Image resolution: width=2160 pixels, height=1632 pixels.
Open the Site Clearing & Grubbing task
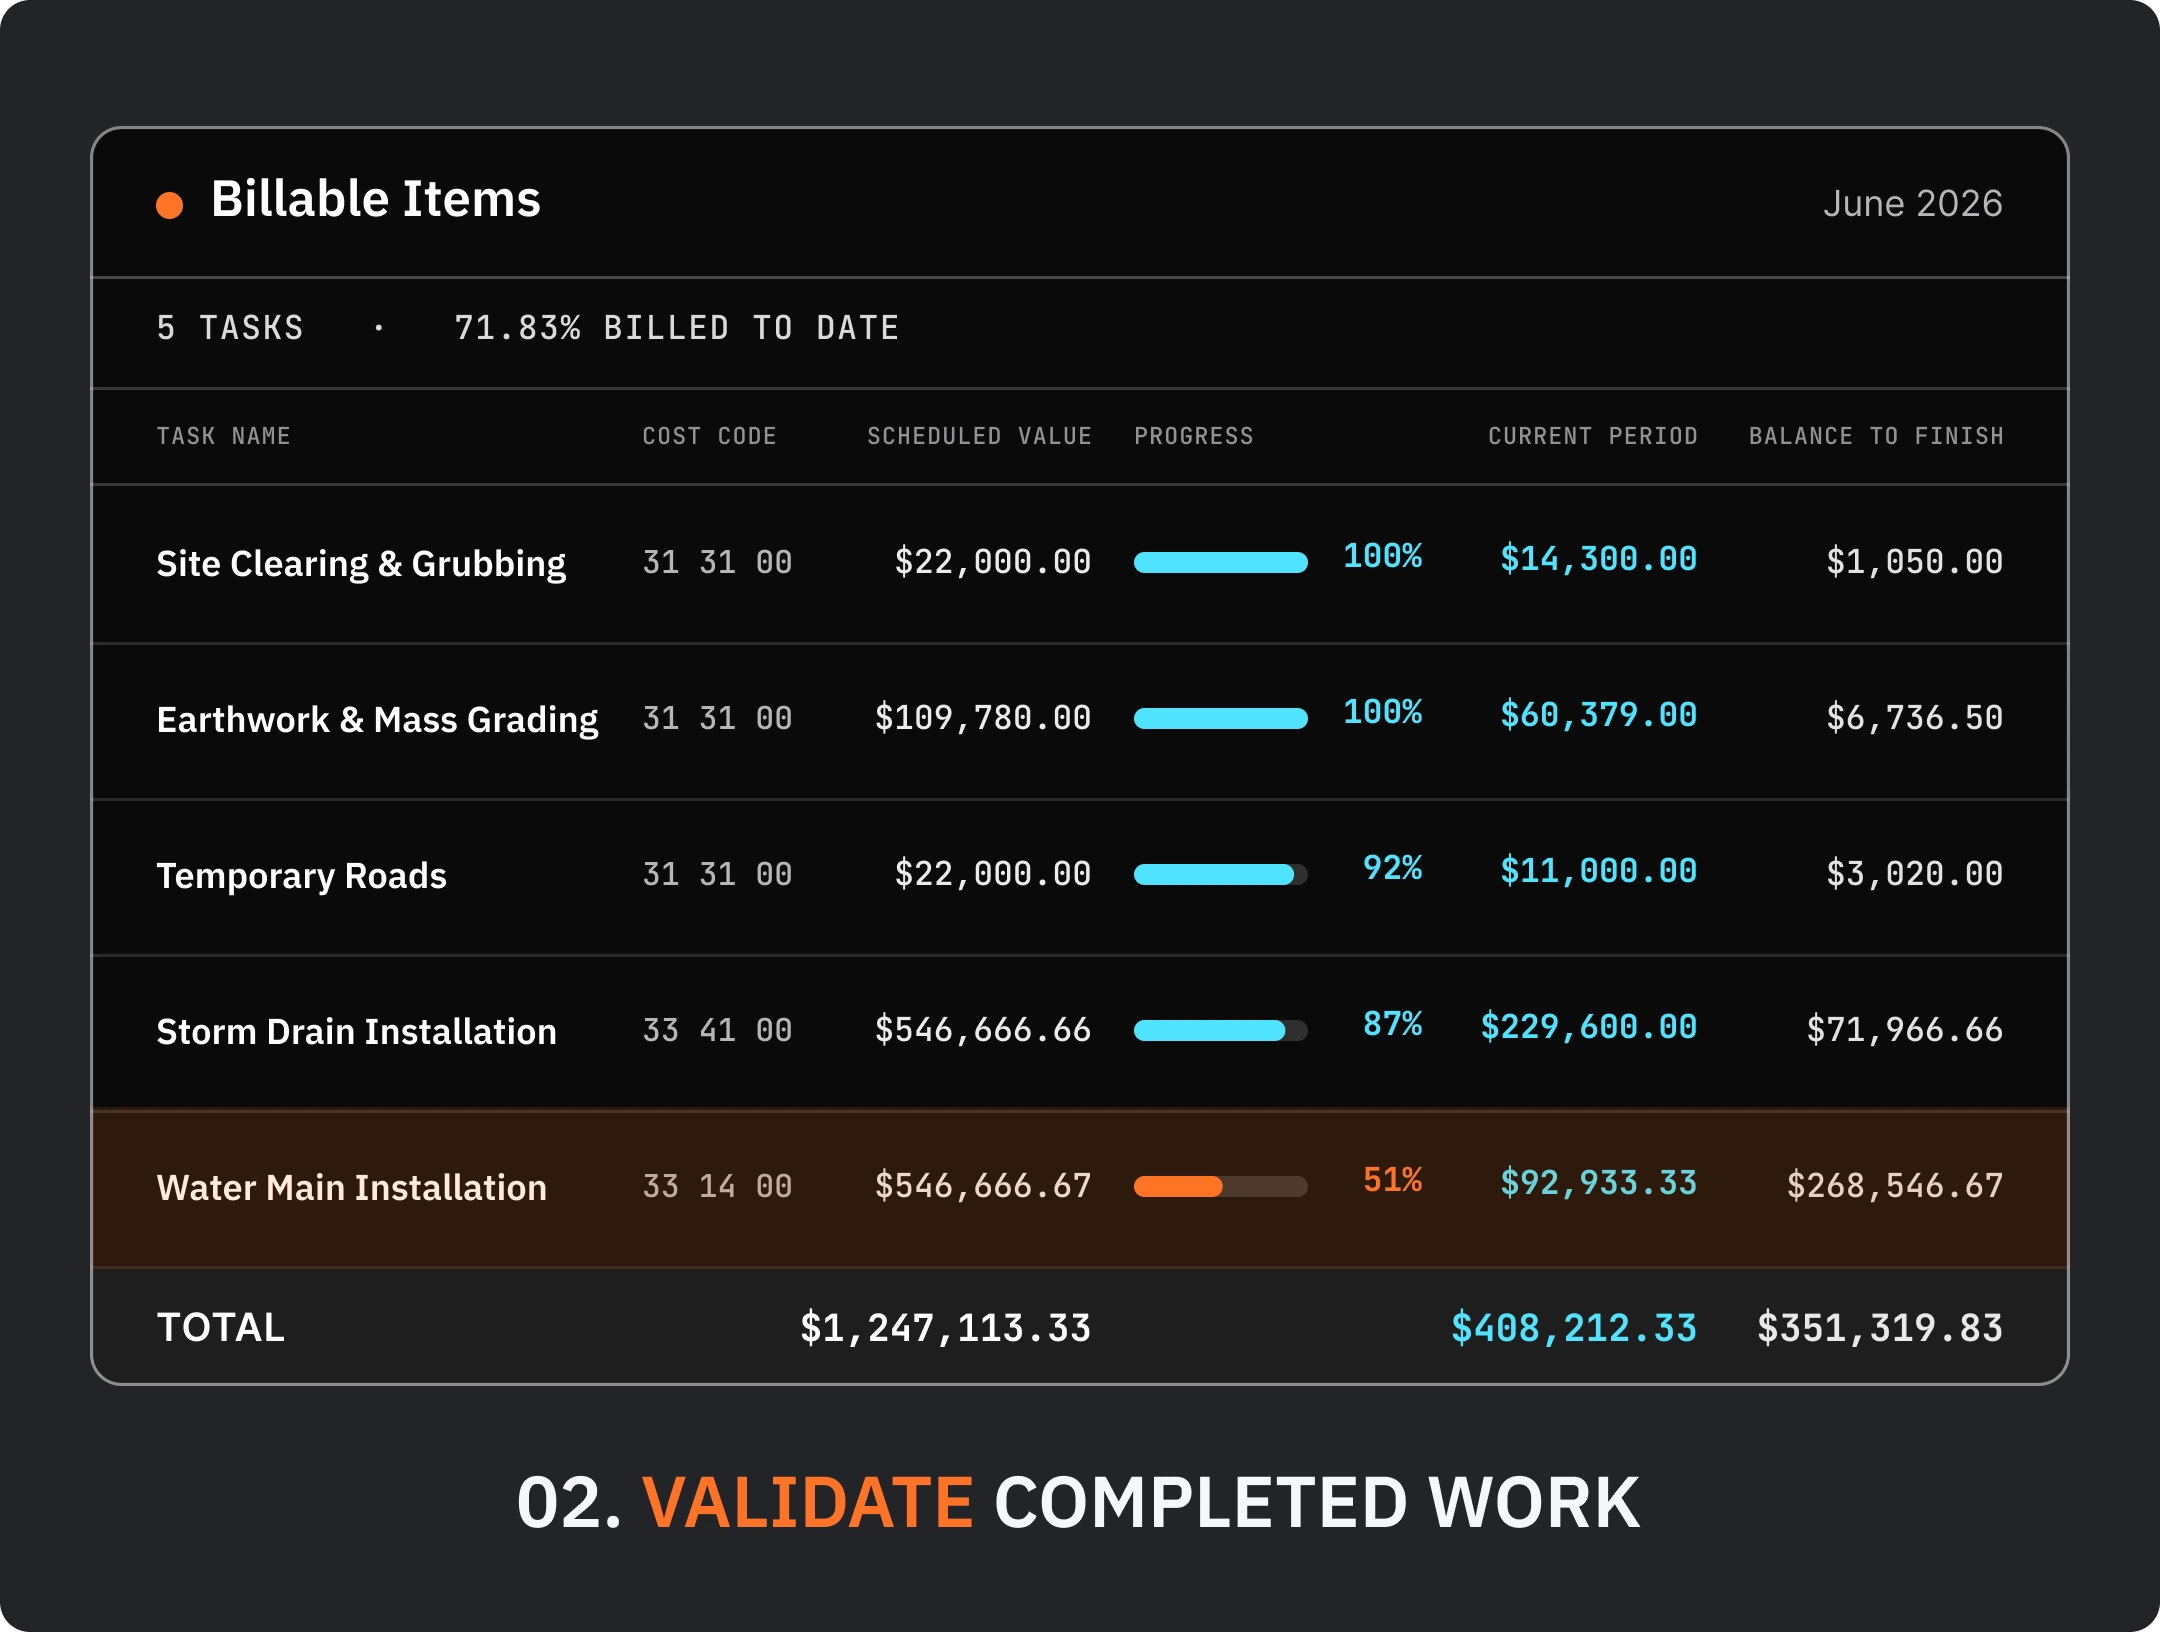click(361, 563)
